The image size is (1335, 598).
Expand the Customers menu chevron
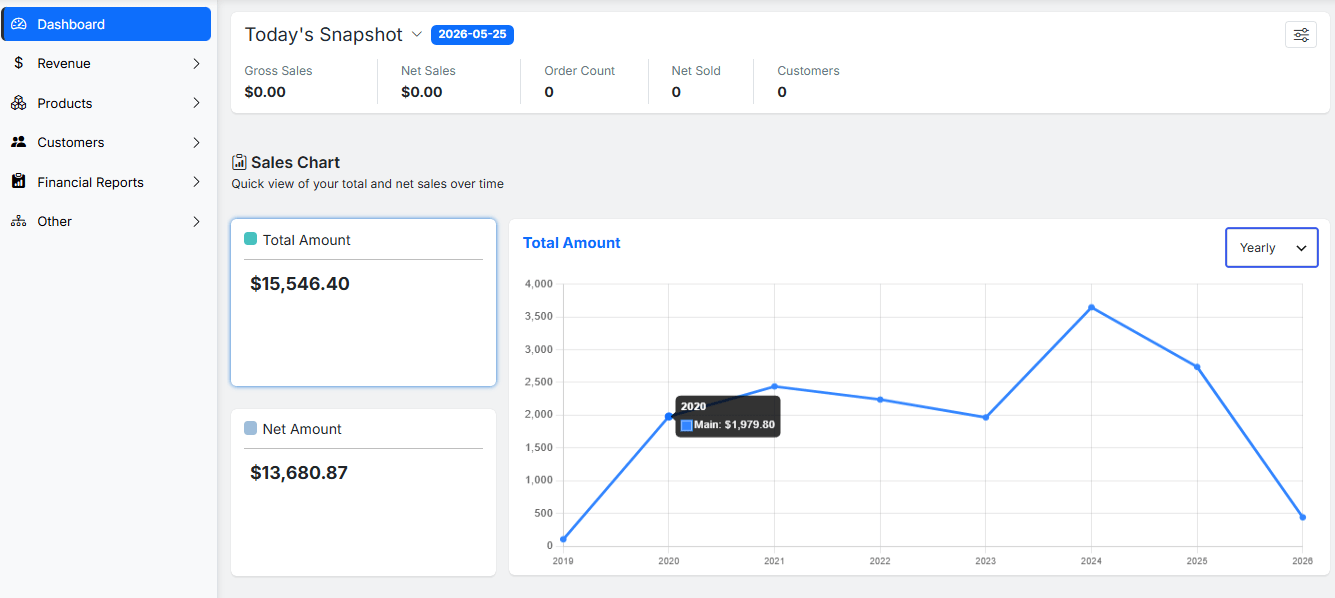[196, 142]
